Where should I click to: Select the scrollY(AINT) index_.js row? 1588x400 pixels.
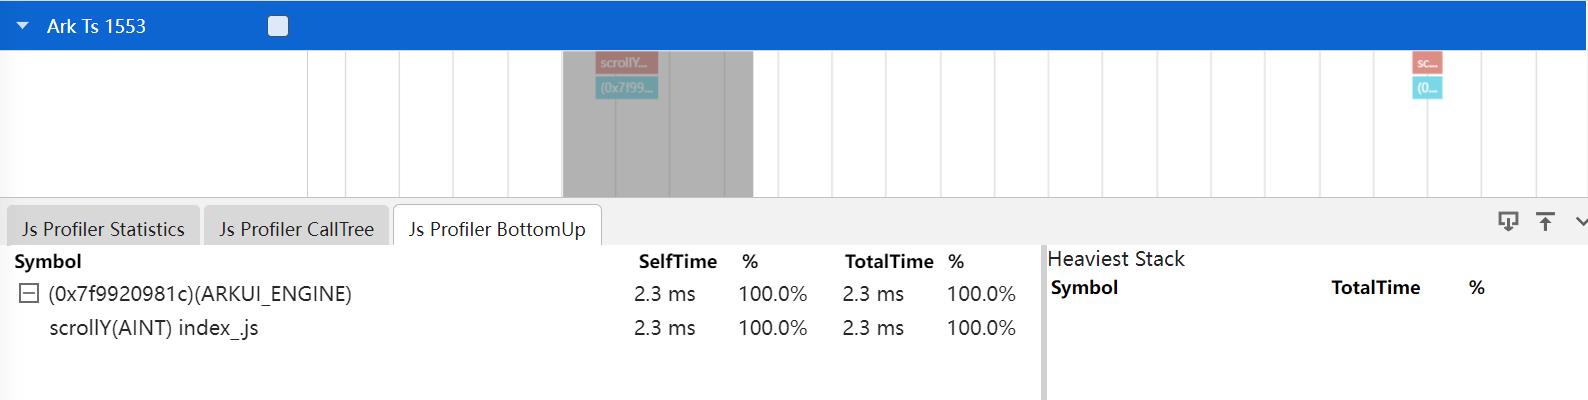pyautogui.click(x=154, y=328)
